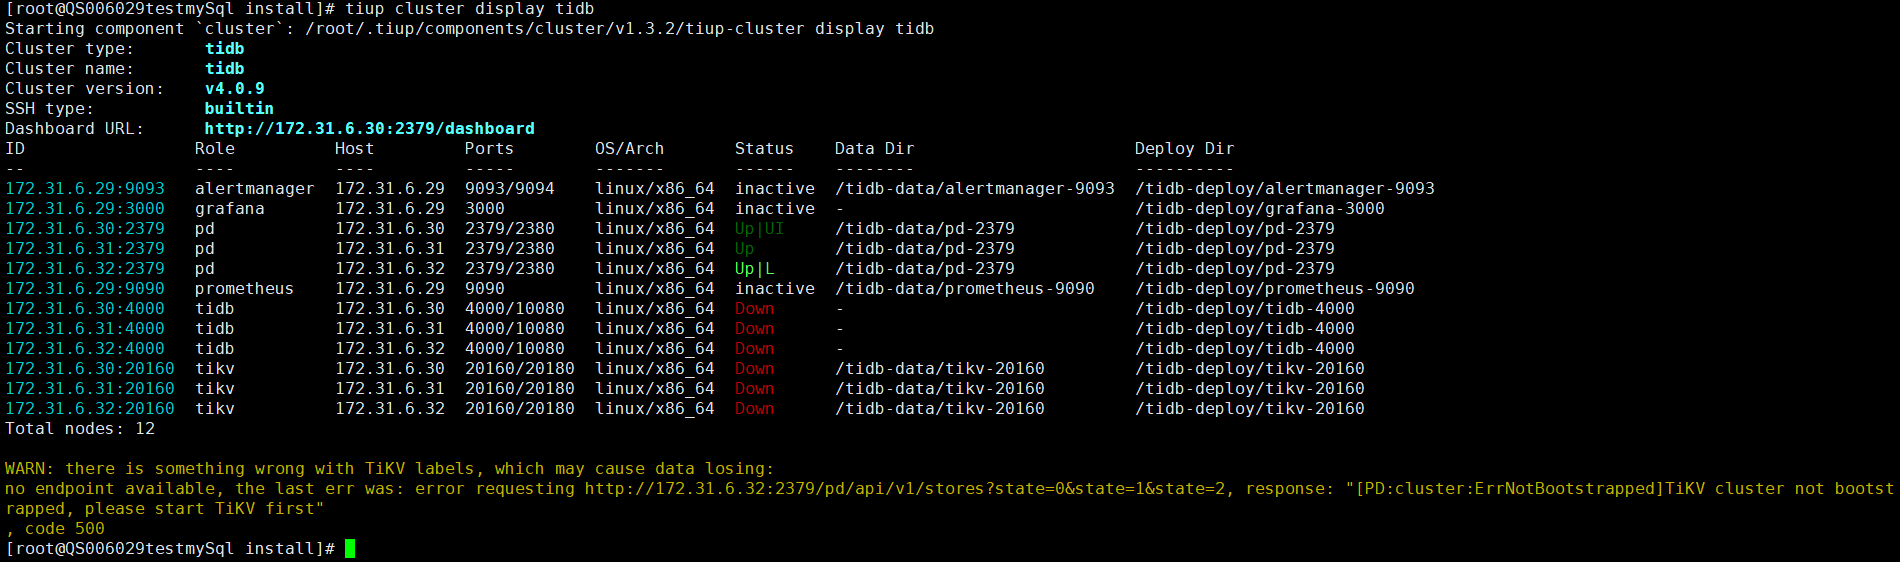Click the Up|UI status value
This screenshot has width=1900, height=562.
click(760, 229)
